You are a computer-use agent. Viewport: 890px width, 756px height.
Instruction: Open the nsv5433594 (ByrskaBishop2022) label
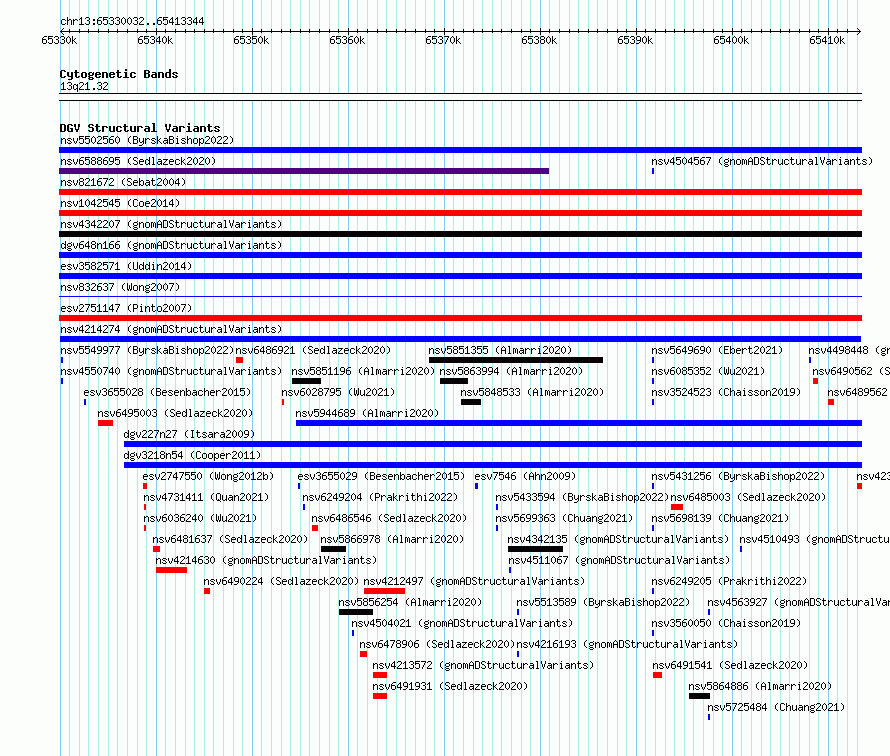coord(582,497)
